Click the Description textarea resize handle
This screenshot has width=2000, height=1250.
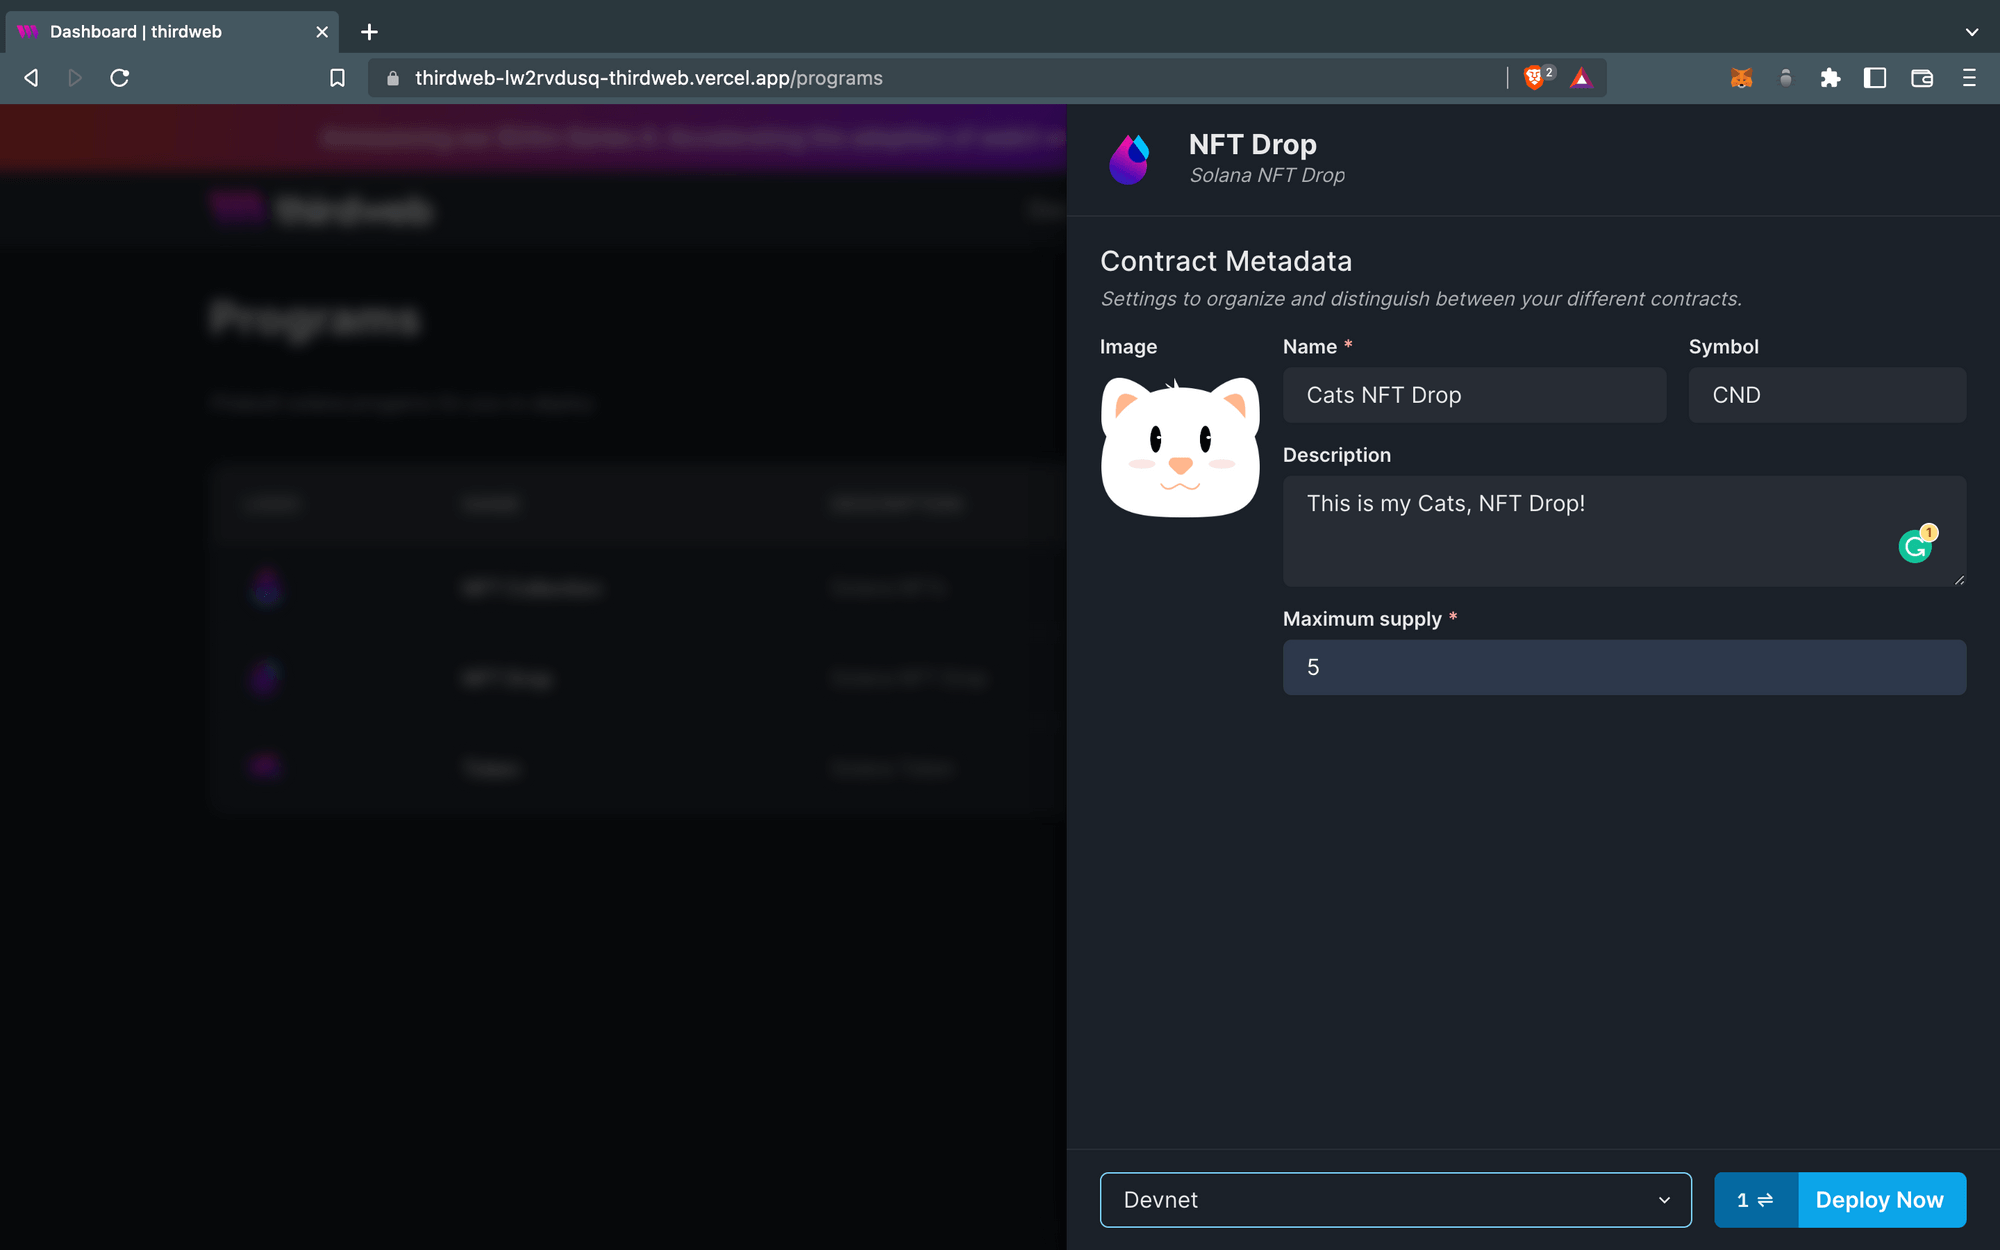1958,579
